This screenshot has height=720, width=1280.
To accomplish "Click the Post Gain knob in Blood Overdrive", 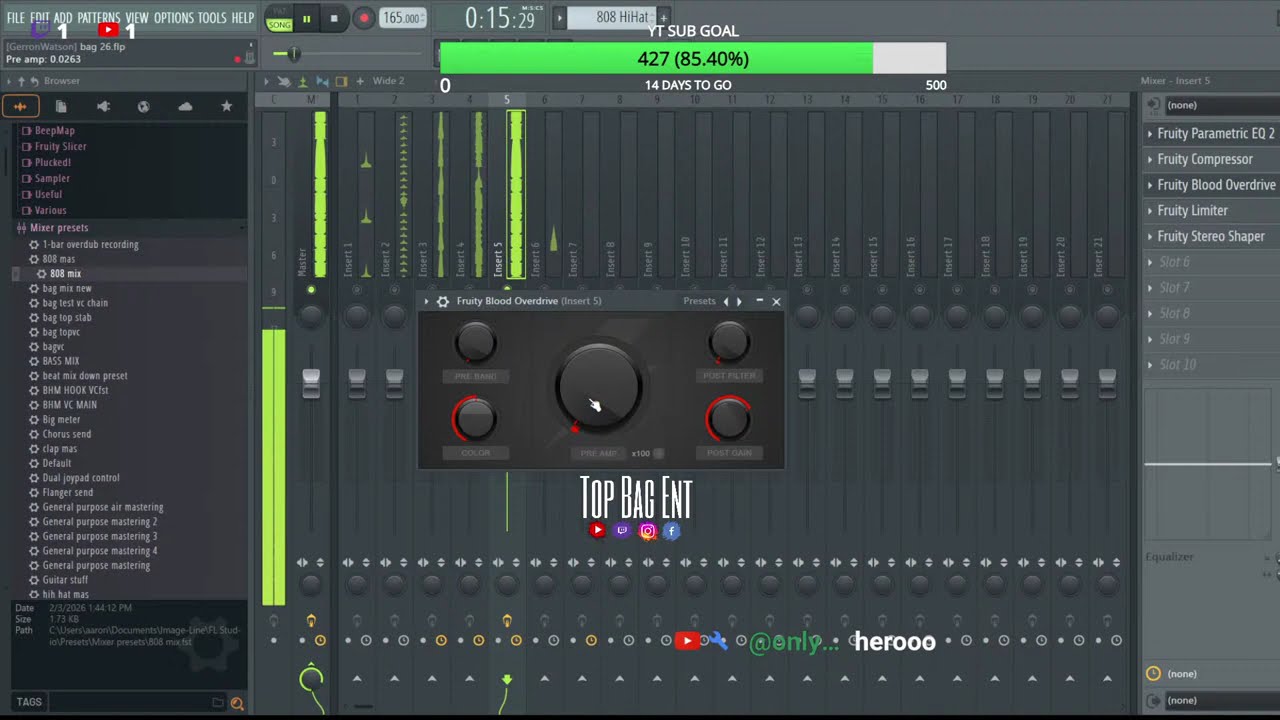I will [x=729, y=420].
